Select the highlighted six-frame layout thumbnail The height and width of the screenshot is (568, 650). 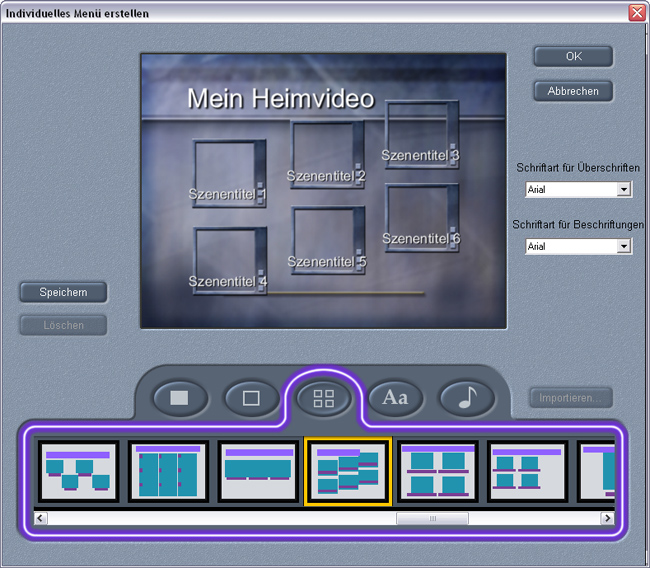[348, 470]
